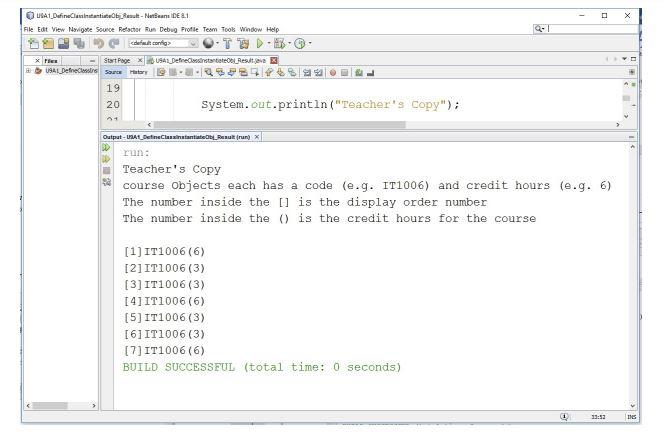Click Next Bookmark icon
Image resolution: width=665 pixels, height=437 pixels.
(x=280, y=73)
